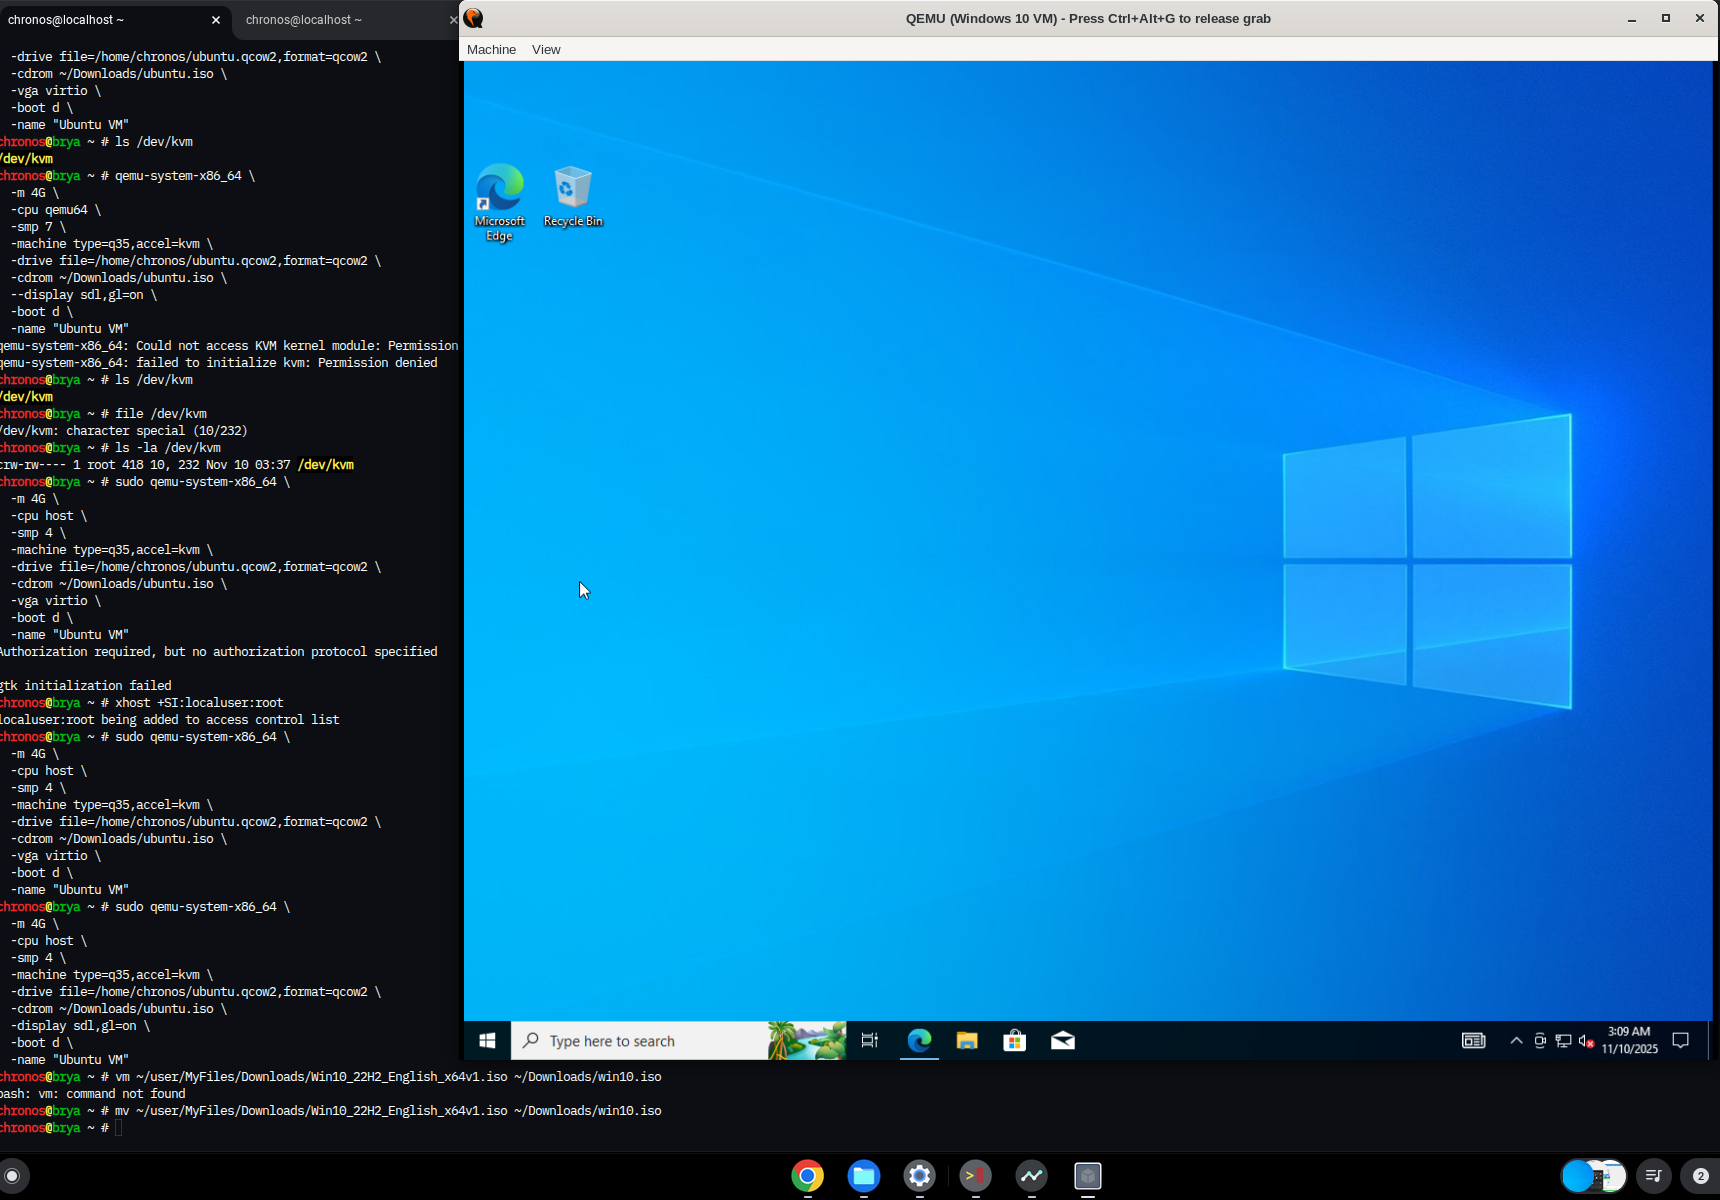Open the network status tray icon
The width and height of the screenshot is (1720, 1200).
[x=1563, y=1041]
